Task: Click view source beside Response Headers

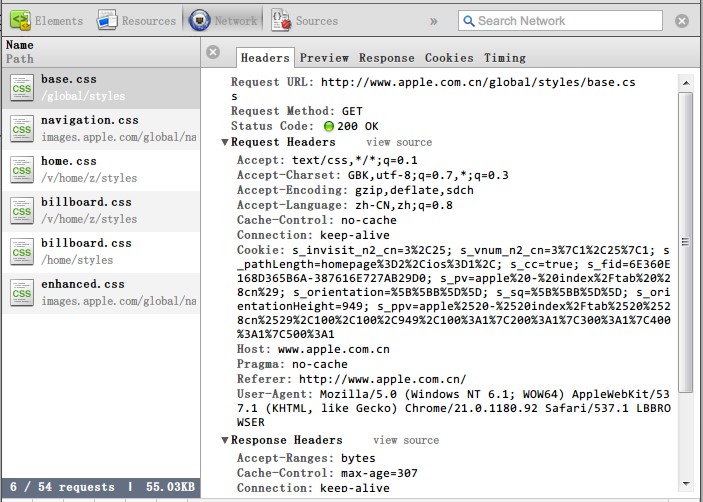Action: click(x=406, y=440)
